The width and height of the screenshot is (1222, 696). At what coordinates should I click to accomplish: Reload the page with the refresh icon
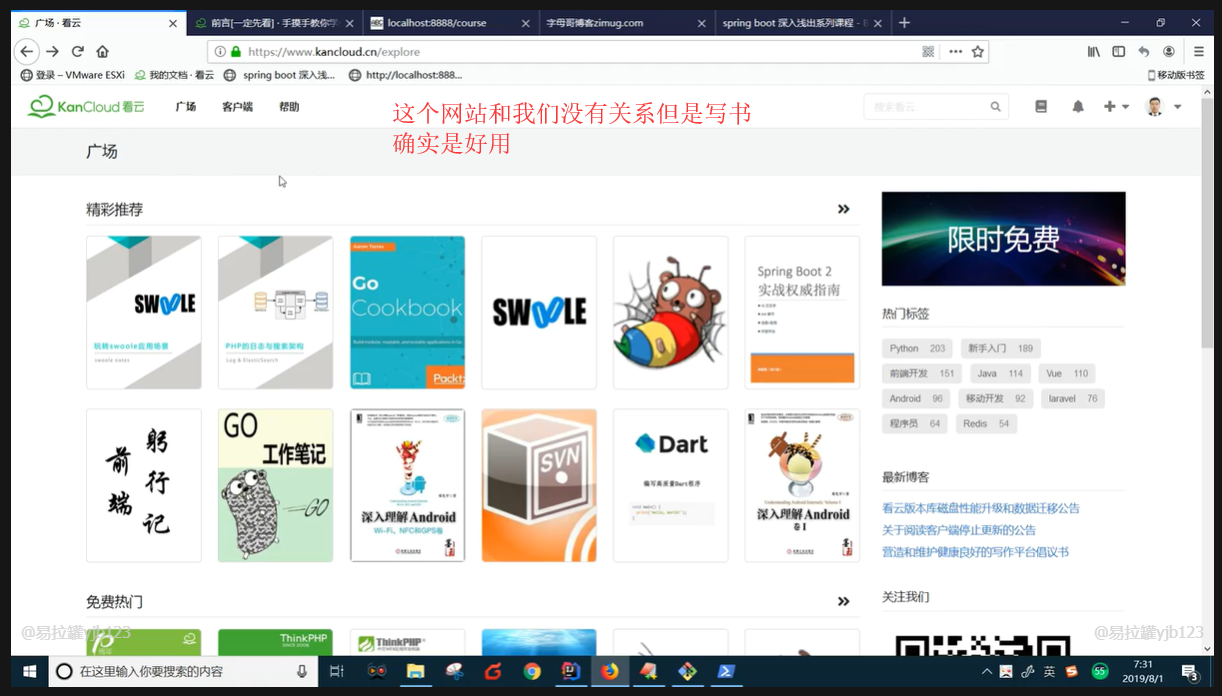77,52
